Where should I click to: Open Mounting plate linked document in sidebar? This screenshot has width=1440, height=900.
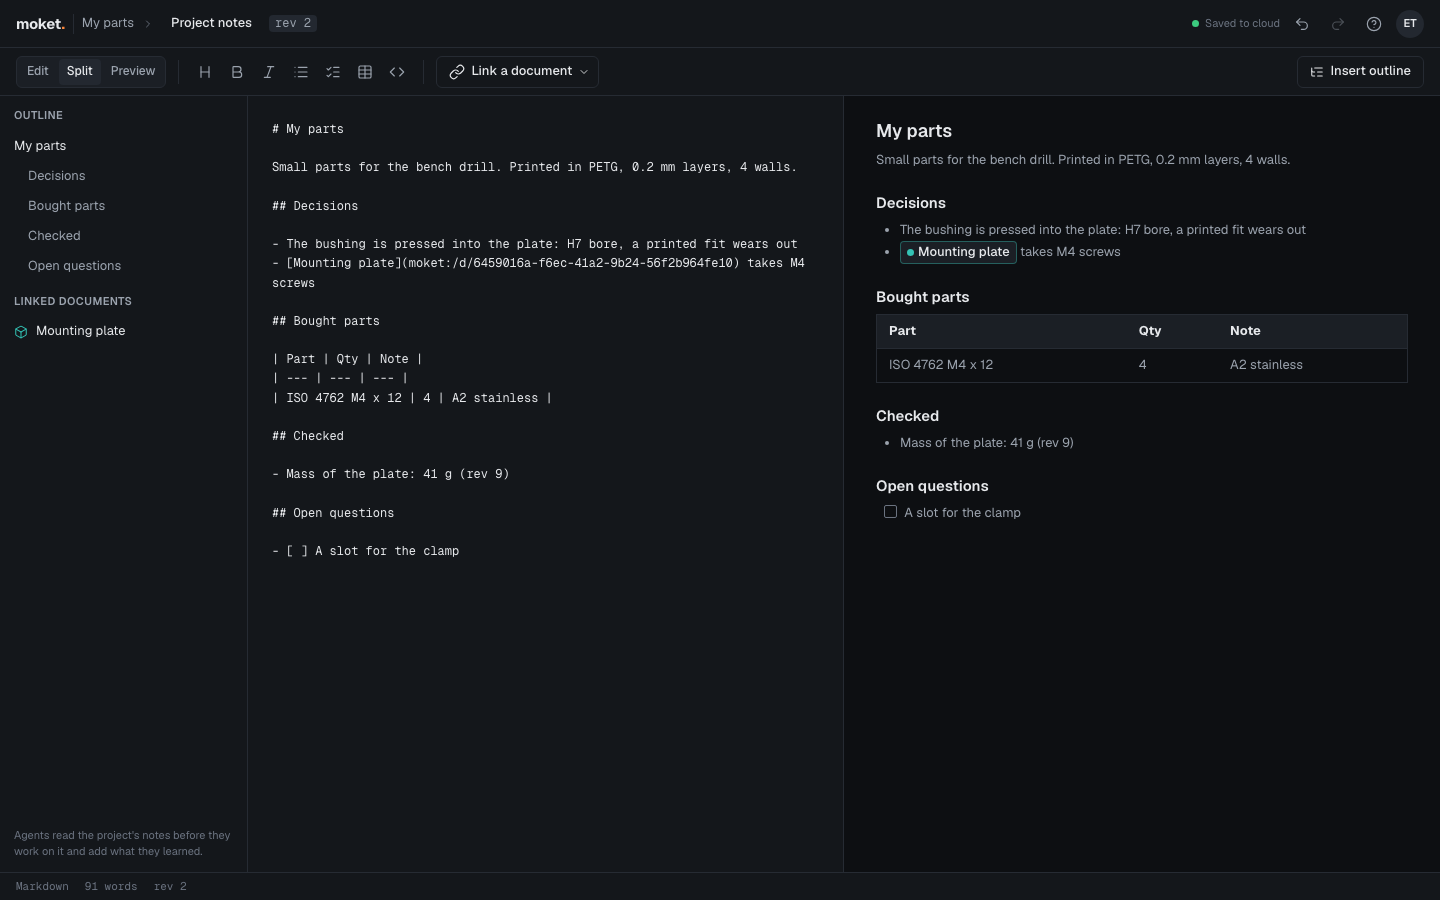70,331
